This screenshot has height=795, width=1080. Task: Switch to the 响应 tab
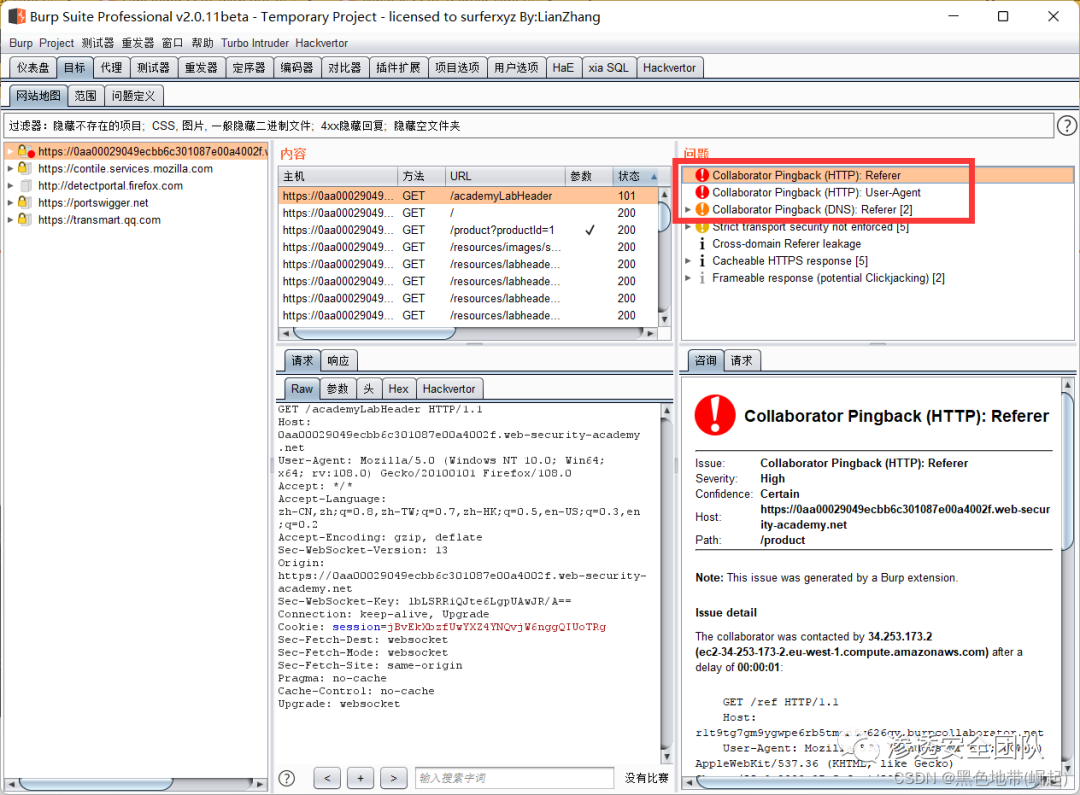(x=338, y=360)
